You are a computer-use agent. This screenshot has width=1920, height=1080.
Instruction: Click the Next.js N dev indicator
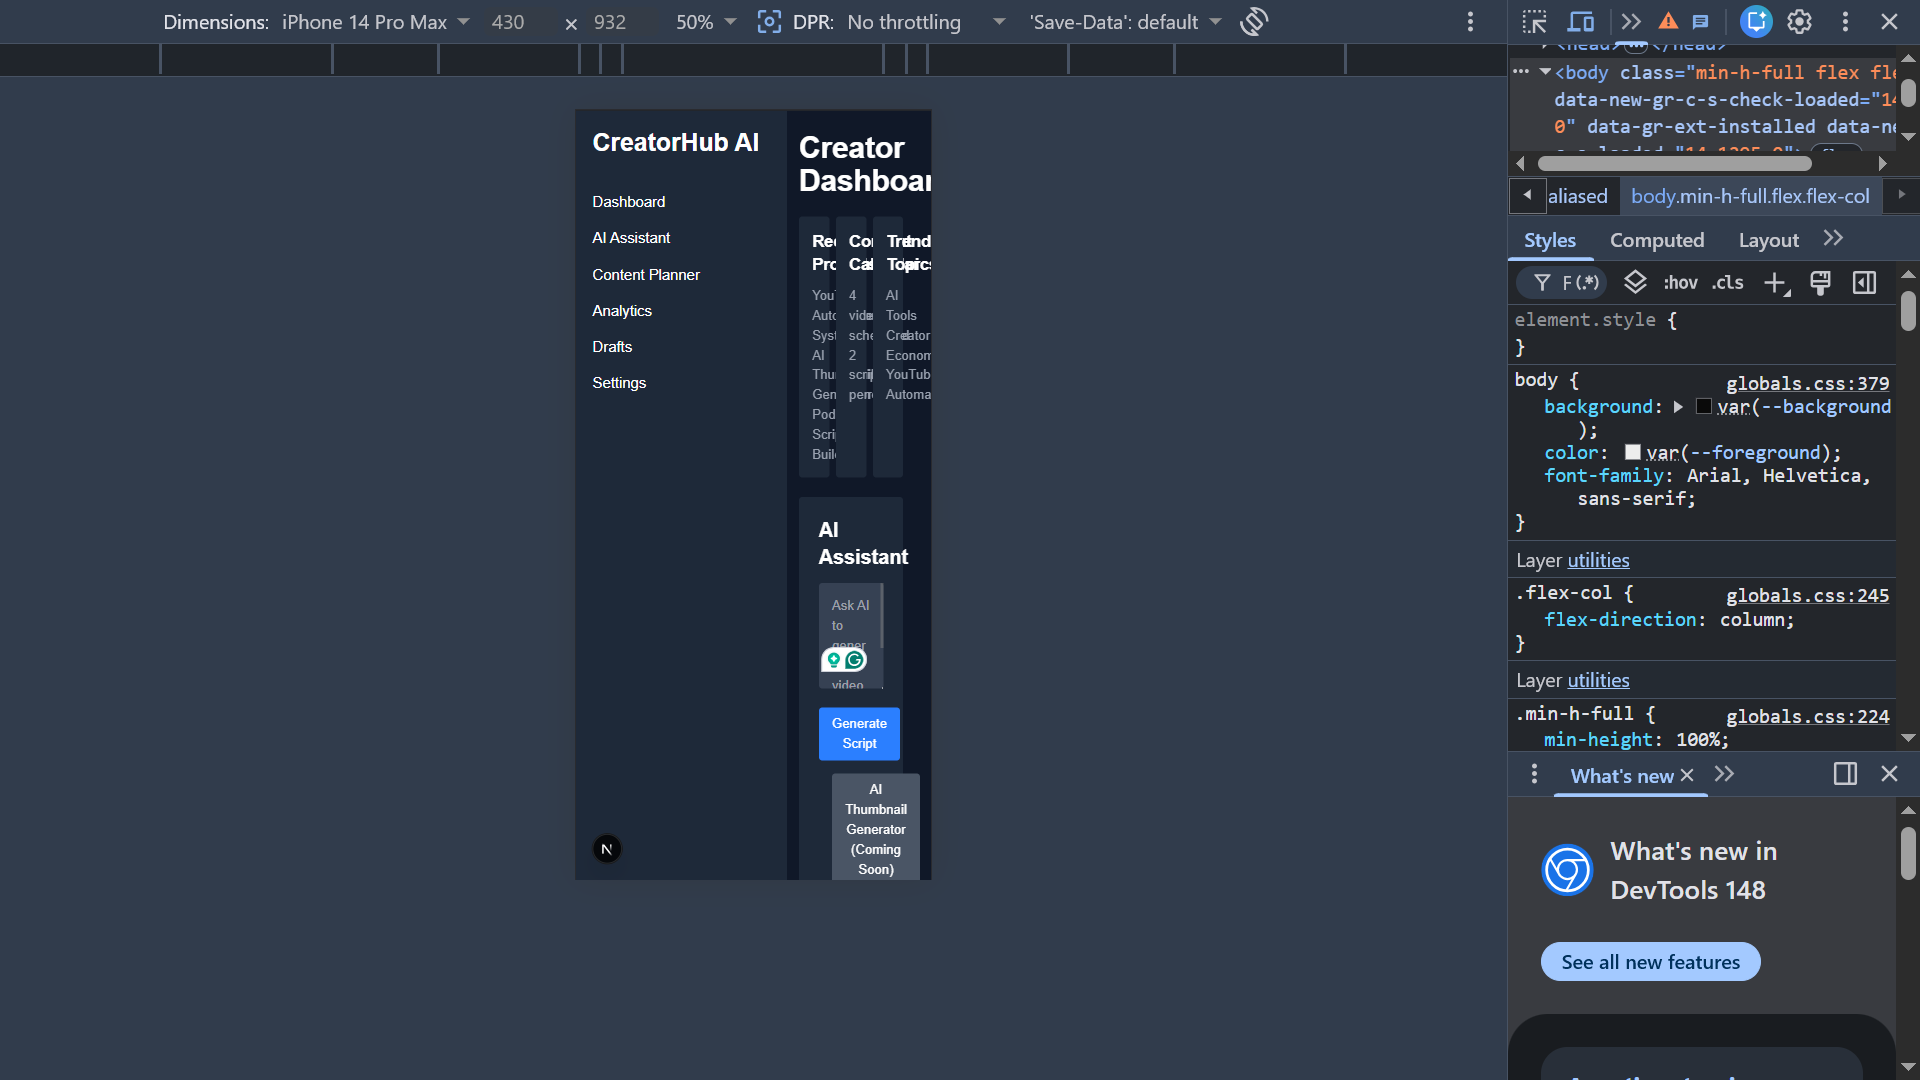click(607, 849)
